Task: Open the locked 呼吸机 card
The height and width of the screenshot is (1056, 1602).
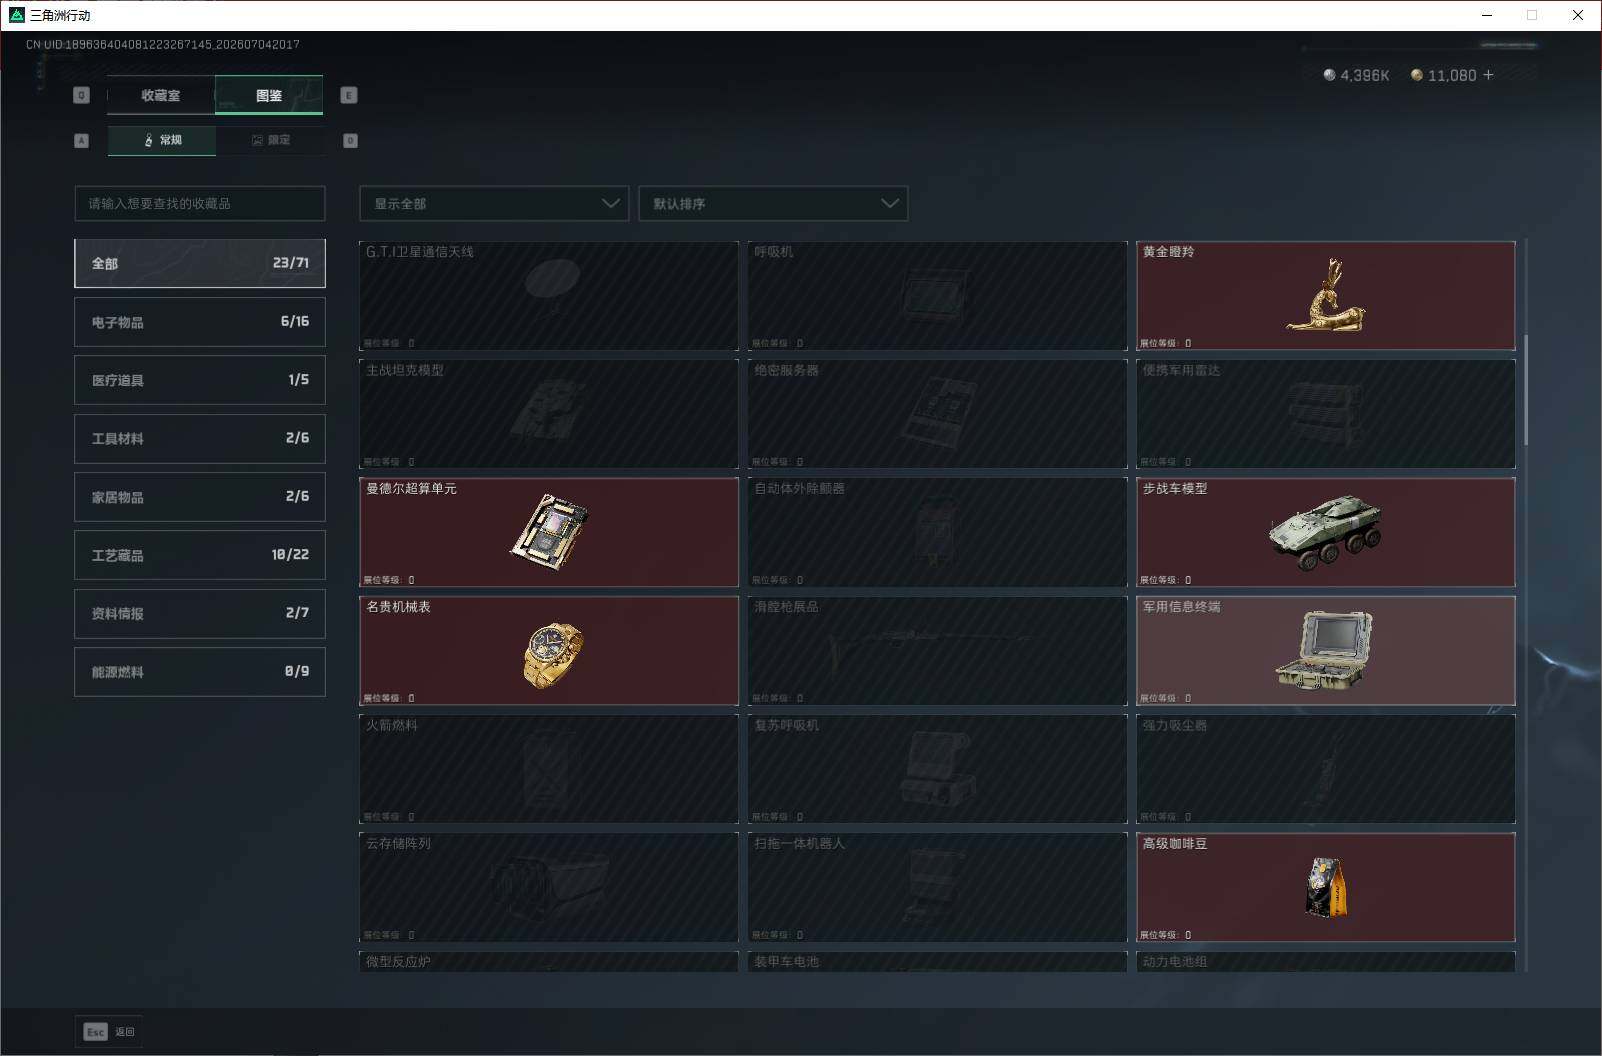Action: pos(937,296)
